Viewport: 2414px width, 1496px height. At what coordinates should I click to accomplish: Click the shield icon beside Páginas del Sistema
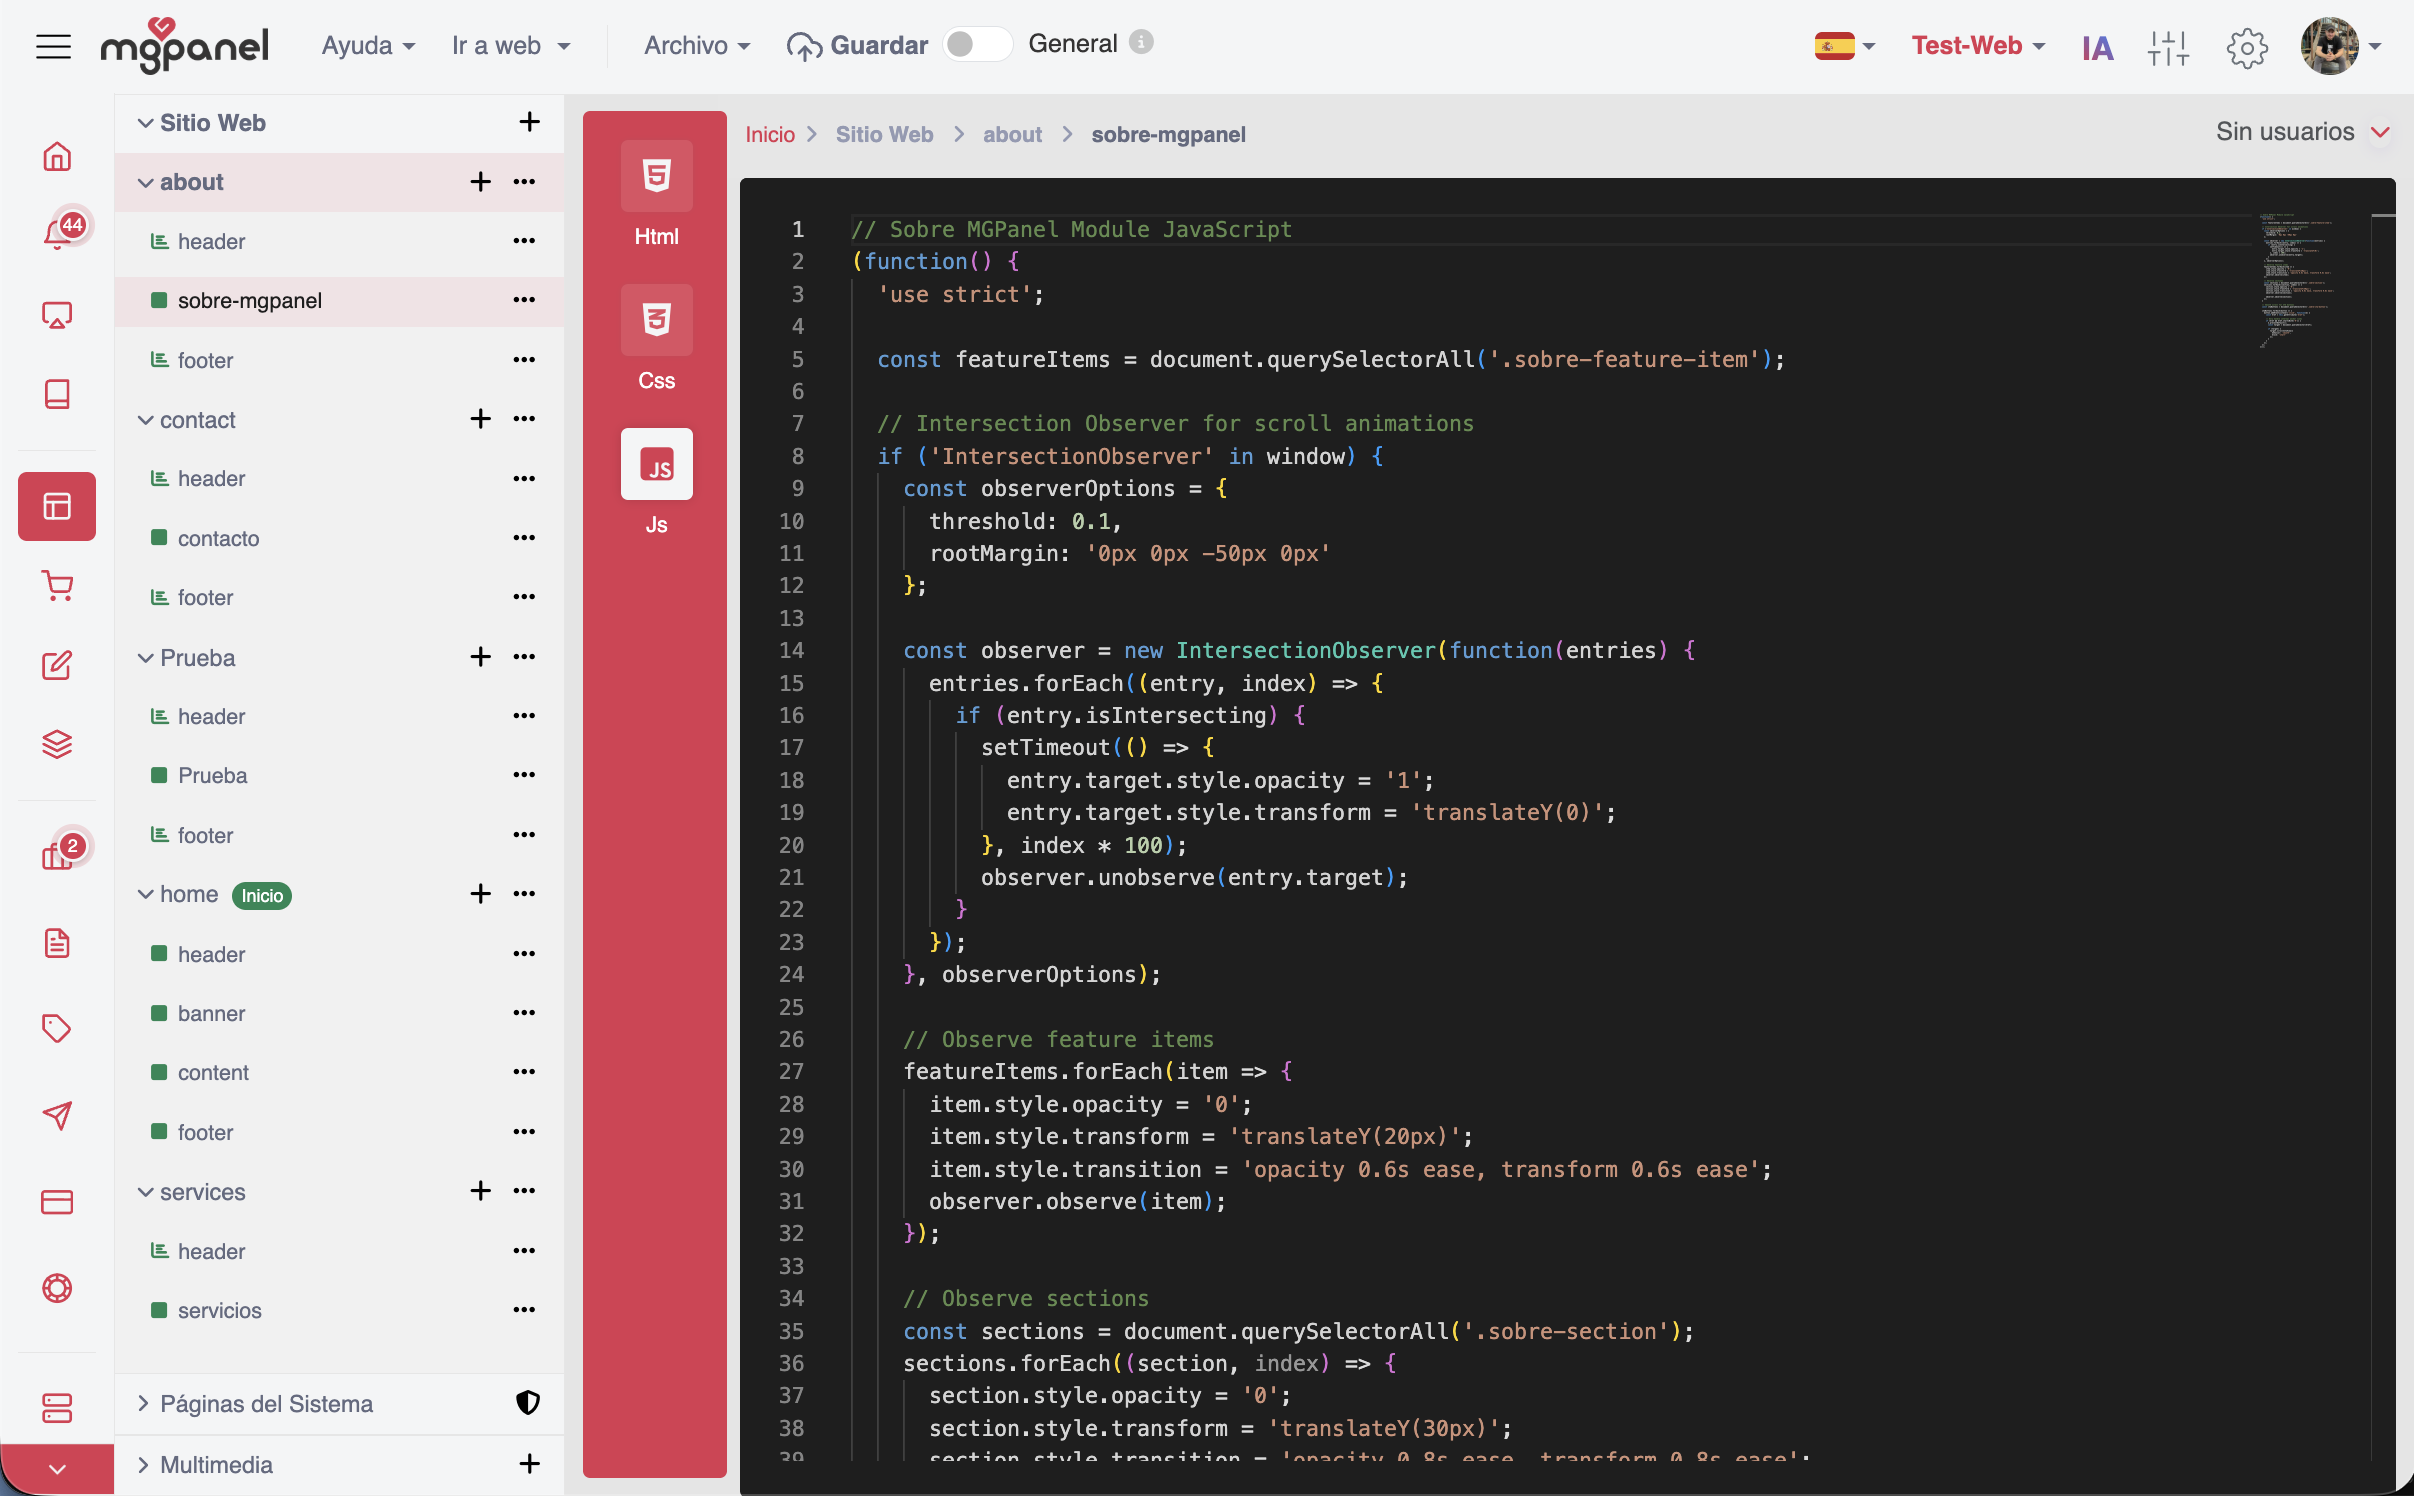pyautogui.click(x=528, y=1403)
